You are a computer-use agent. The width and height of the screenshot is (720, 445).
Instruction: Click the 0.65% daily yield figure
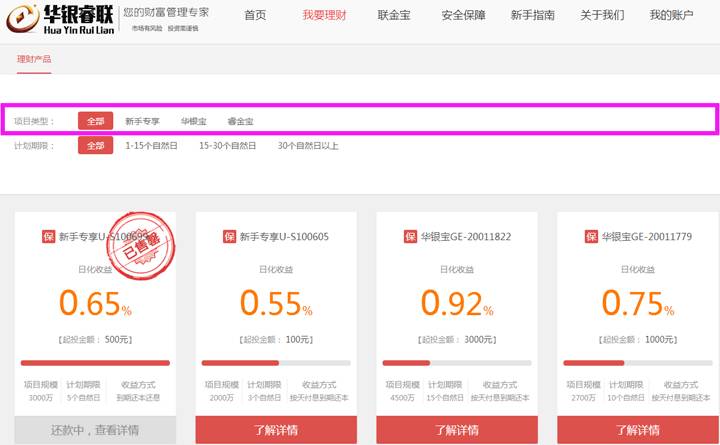coord(95,303)
